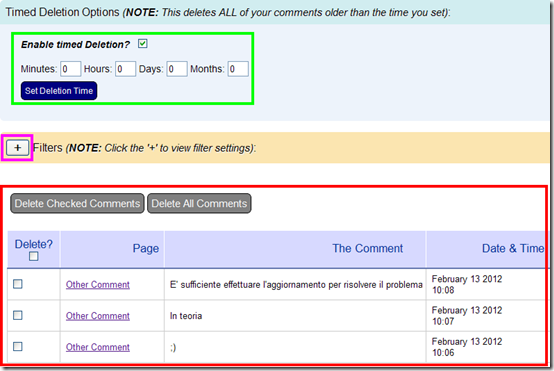Screen dimensions: 554x371
Task: Open Other Comment link in the ';)' row
Action: point(98,347)
